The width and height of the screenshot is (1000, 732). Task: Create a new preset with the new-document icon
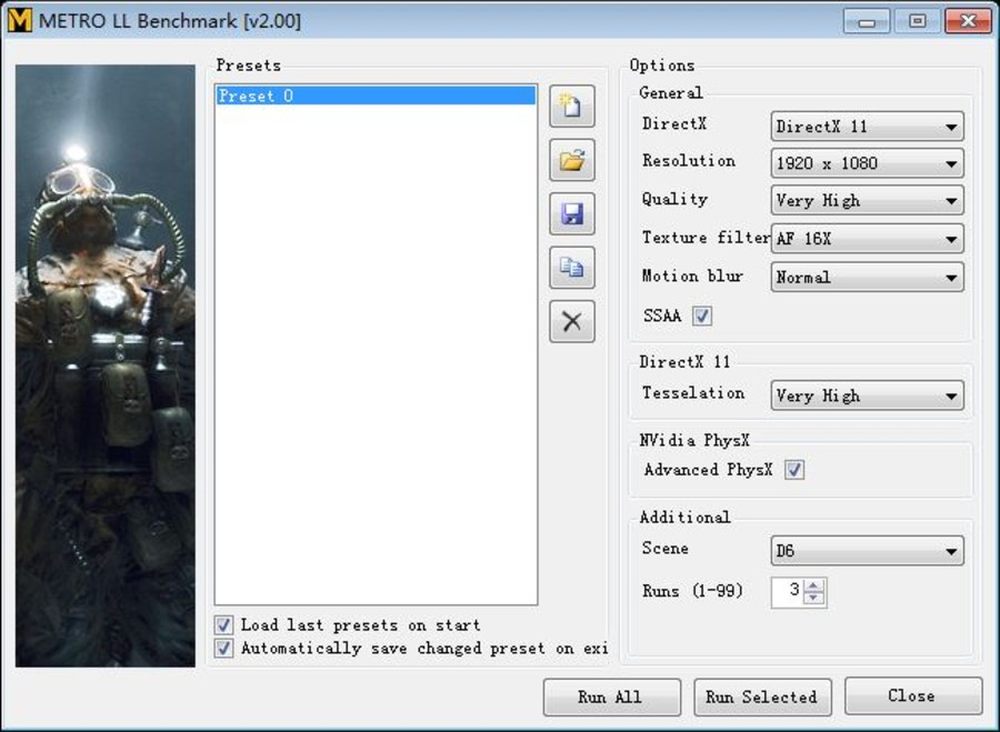click(572, 106)
